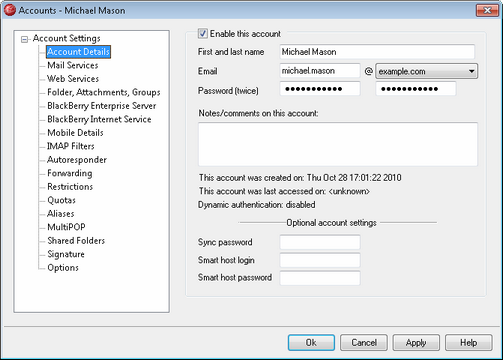
Task: Click the Ok button
Action: point(311,343)
